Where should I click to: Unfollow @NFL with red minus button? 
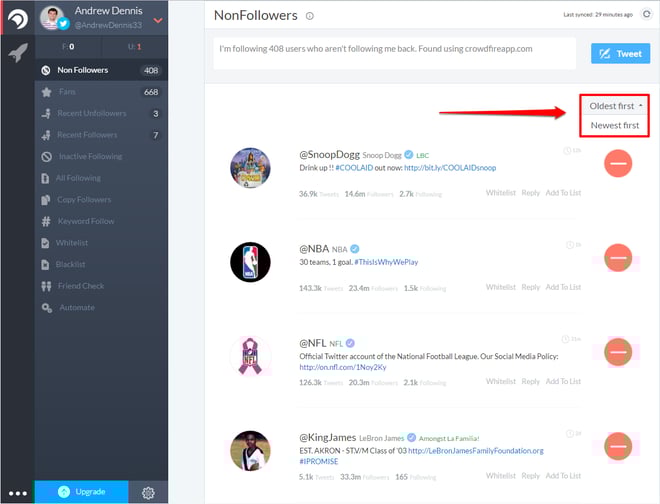(x=618, y=352)
